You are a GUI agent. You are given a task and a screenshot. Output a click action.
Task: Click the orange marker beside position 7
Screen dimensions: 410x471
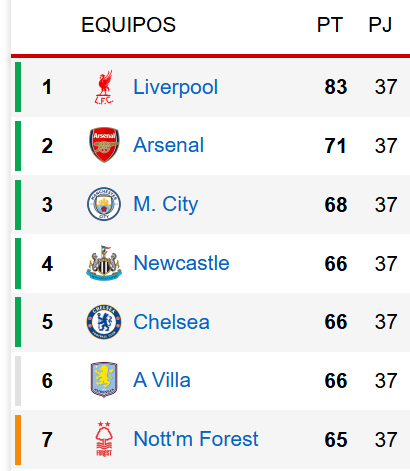click(18, 440)
